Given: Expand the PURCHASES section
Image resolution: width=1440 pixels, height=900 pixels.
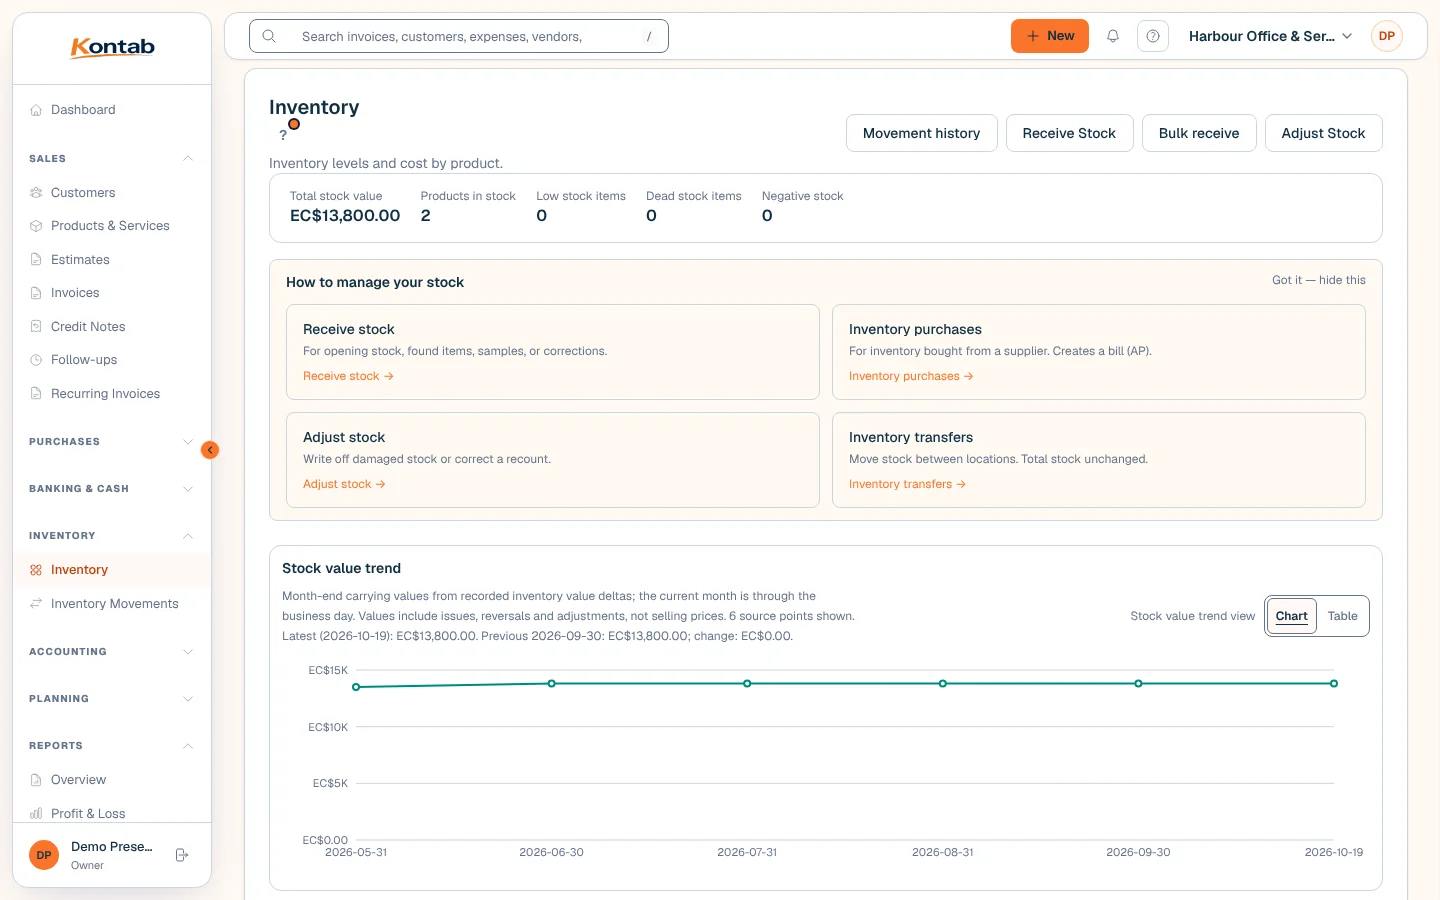Looking at the screenshot, I should click(x=111, y=442).
